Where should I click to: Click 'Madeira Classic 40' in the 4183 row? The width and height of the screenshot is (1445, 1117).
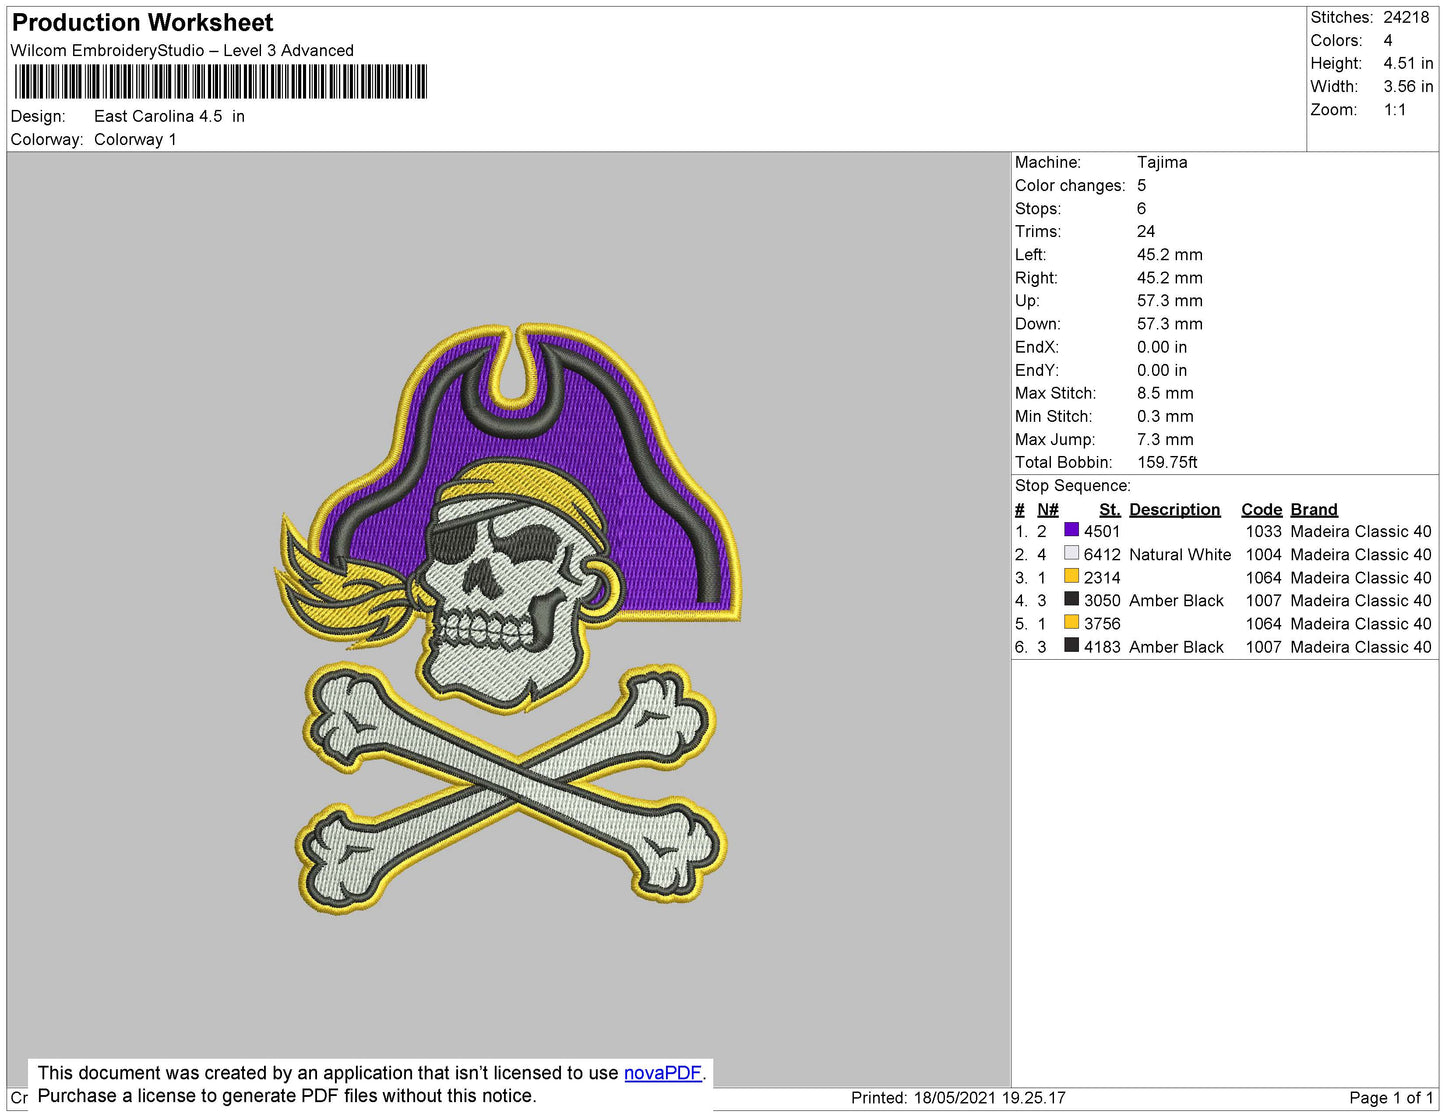[1361, 647]
